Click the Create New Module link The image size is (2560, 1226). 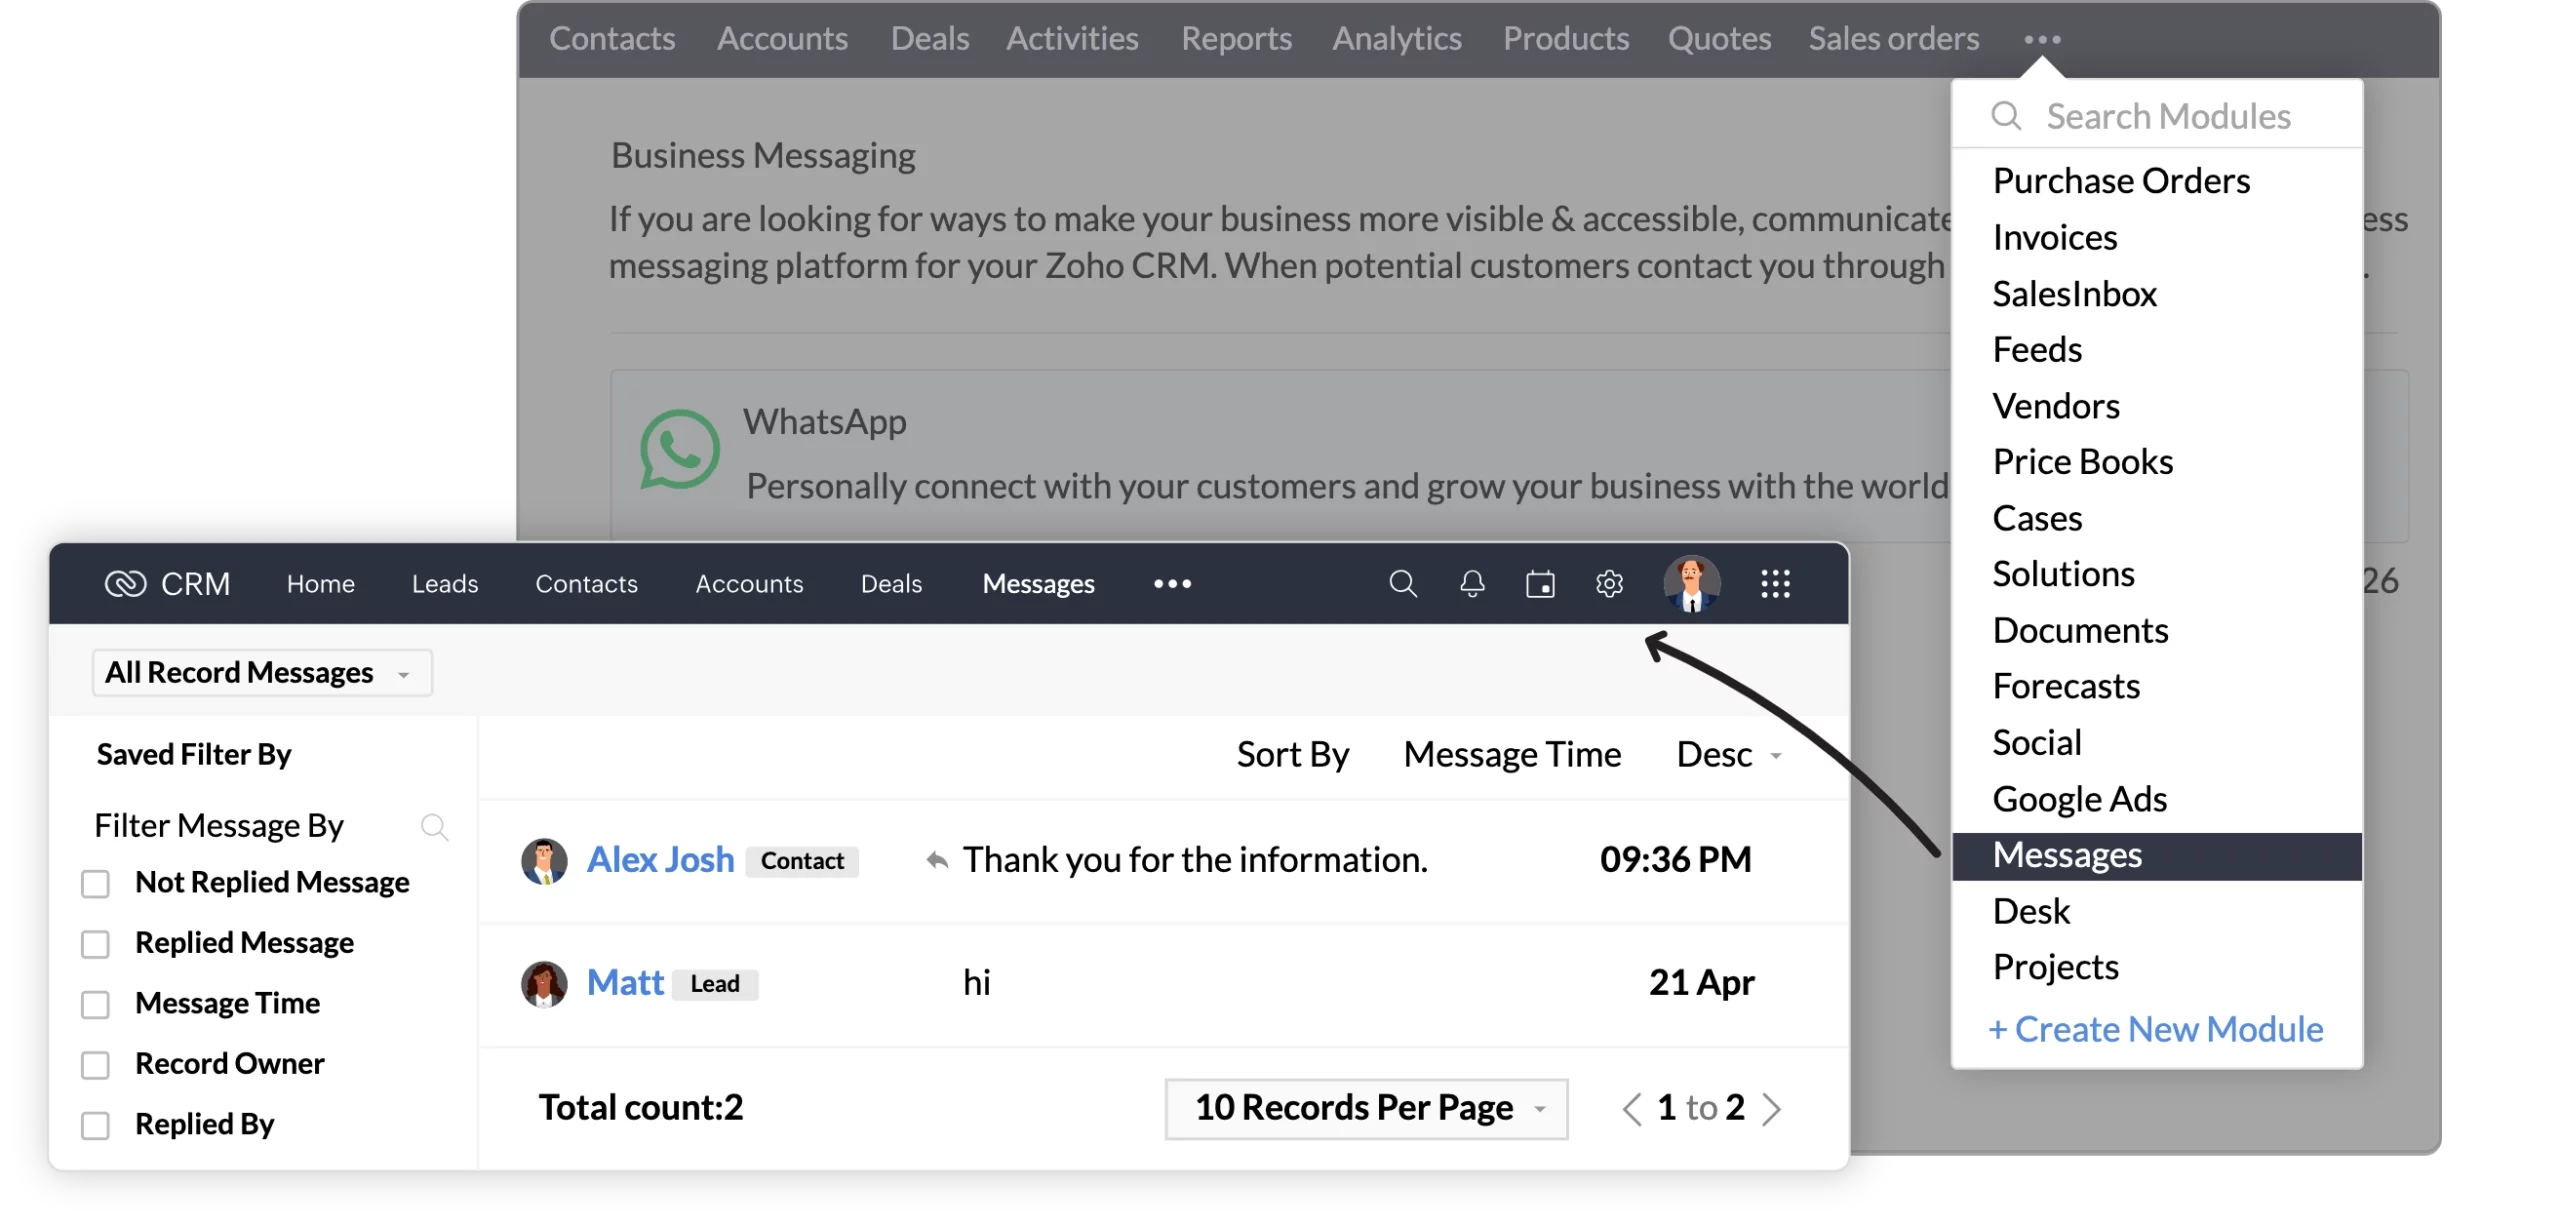tap(2156, 1030)
